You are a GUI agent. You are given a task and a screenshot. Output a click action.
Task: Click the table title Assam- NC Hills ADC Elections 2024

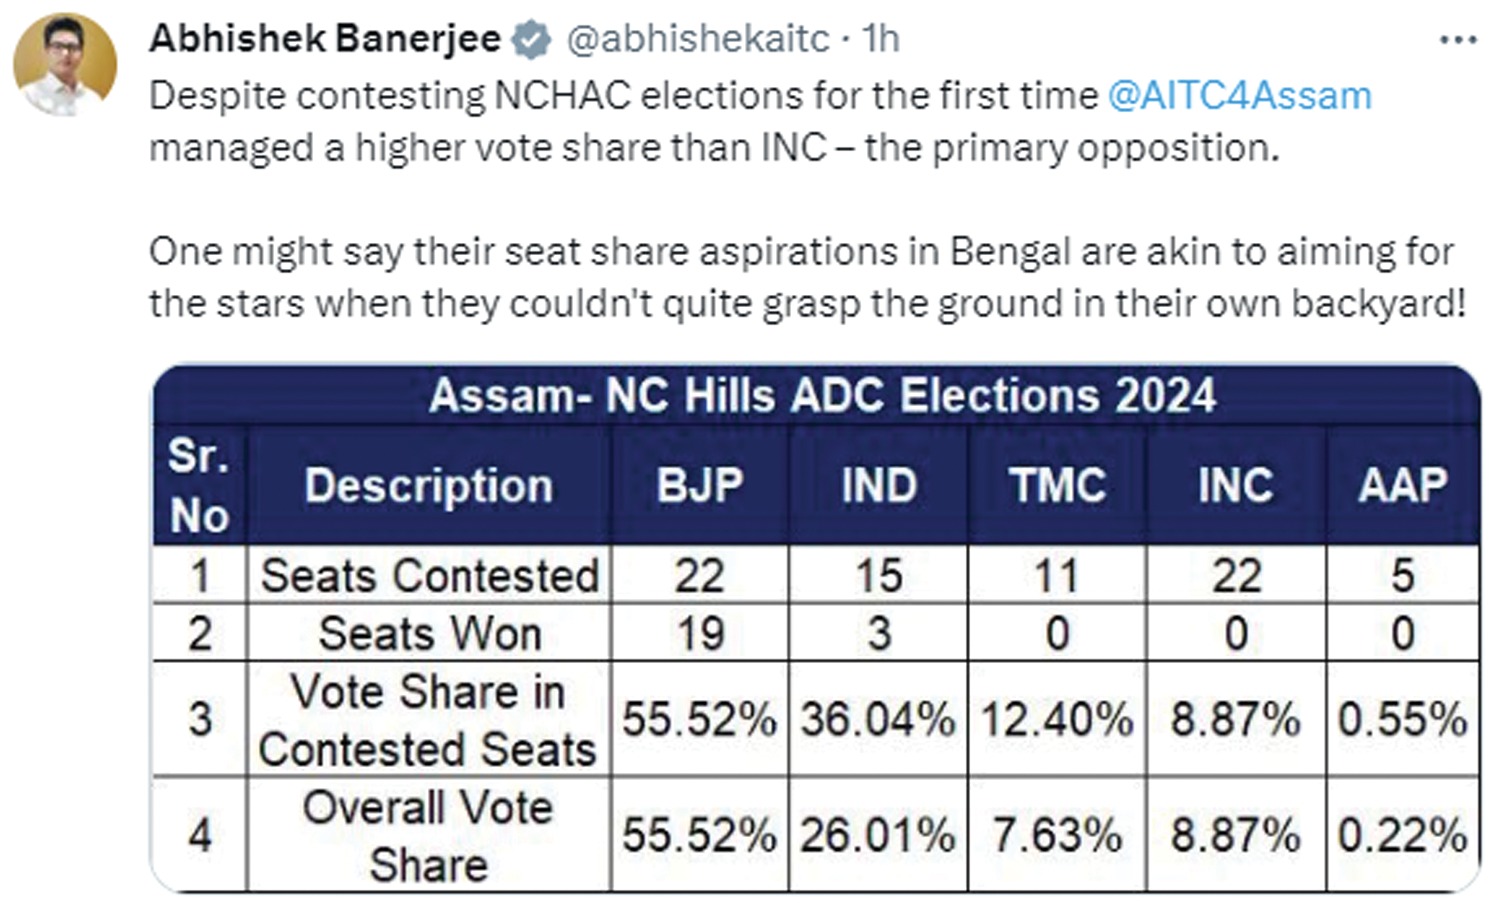point(822,395)
